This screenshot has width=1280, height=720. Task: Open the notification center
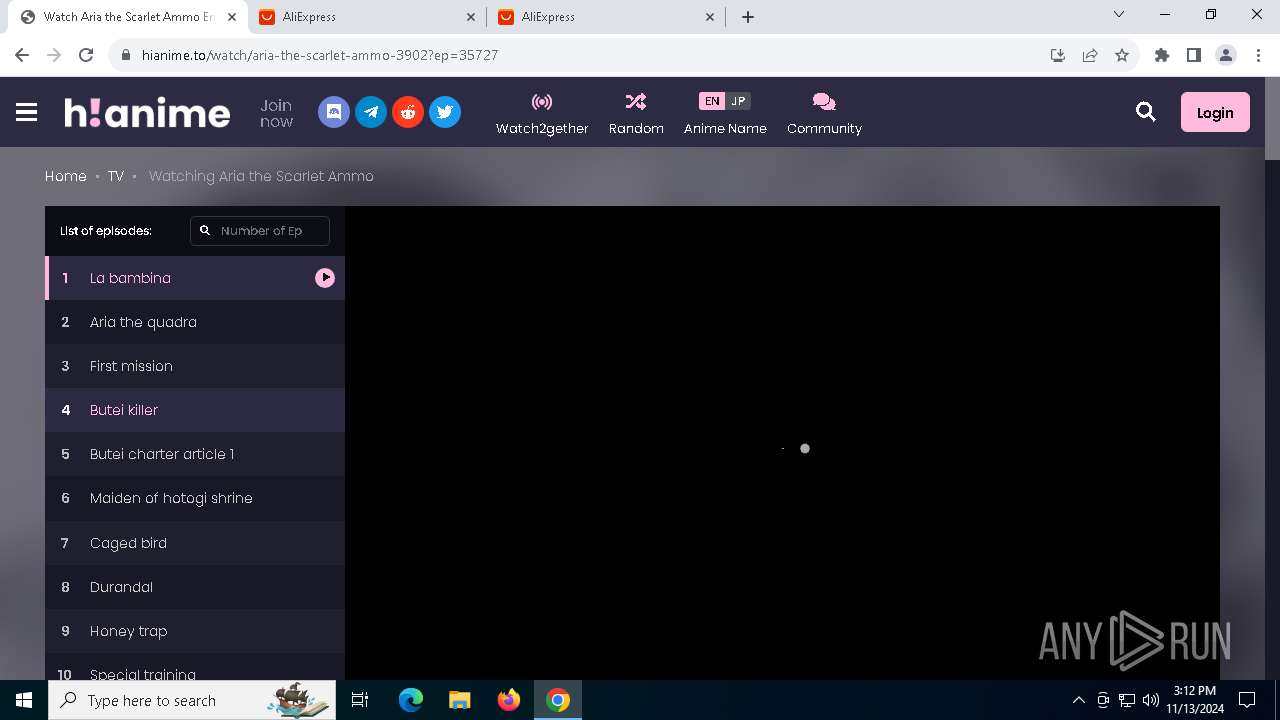[1247, 700]
